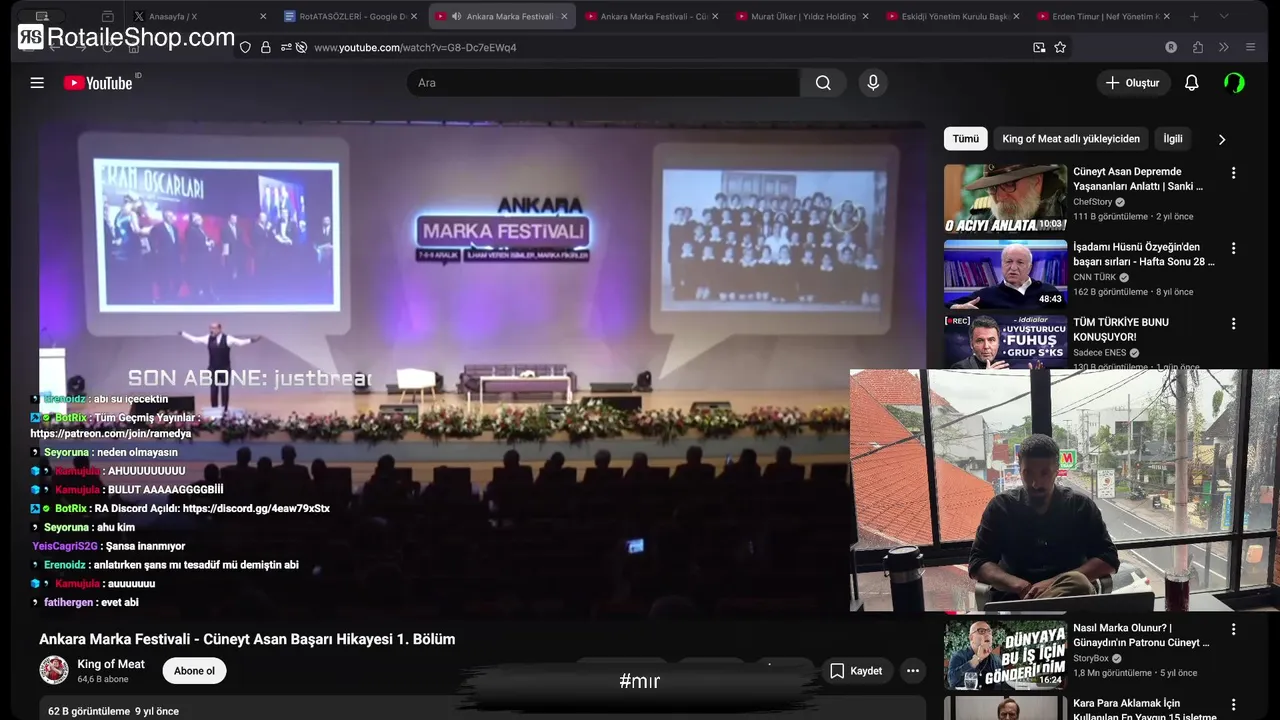Open İşadamı Hüsnü Özyeğin'den başarı sırları title
Viewport: 1280px width, 720px height.
(1144, 254)
